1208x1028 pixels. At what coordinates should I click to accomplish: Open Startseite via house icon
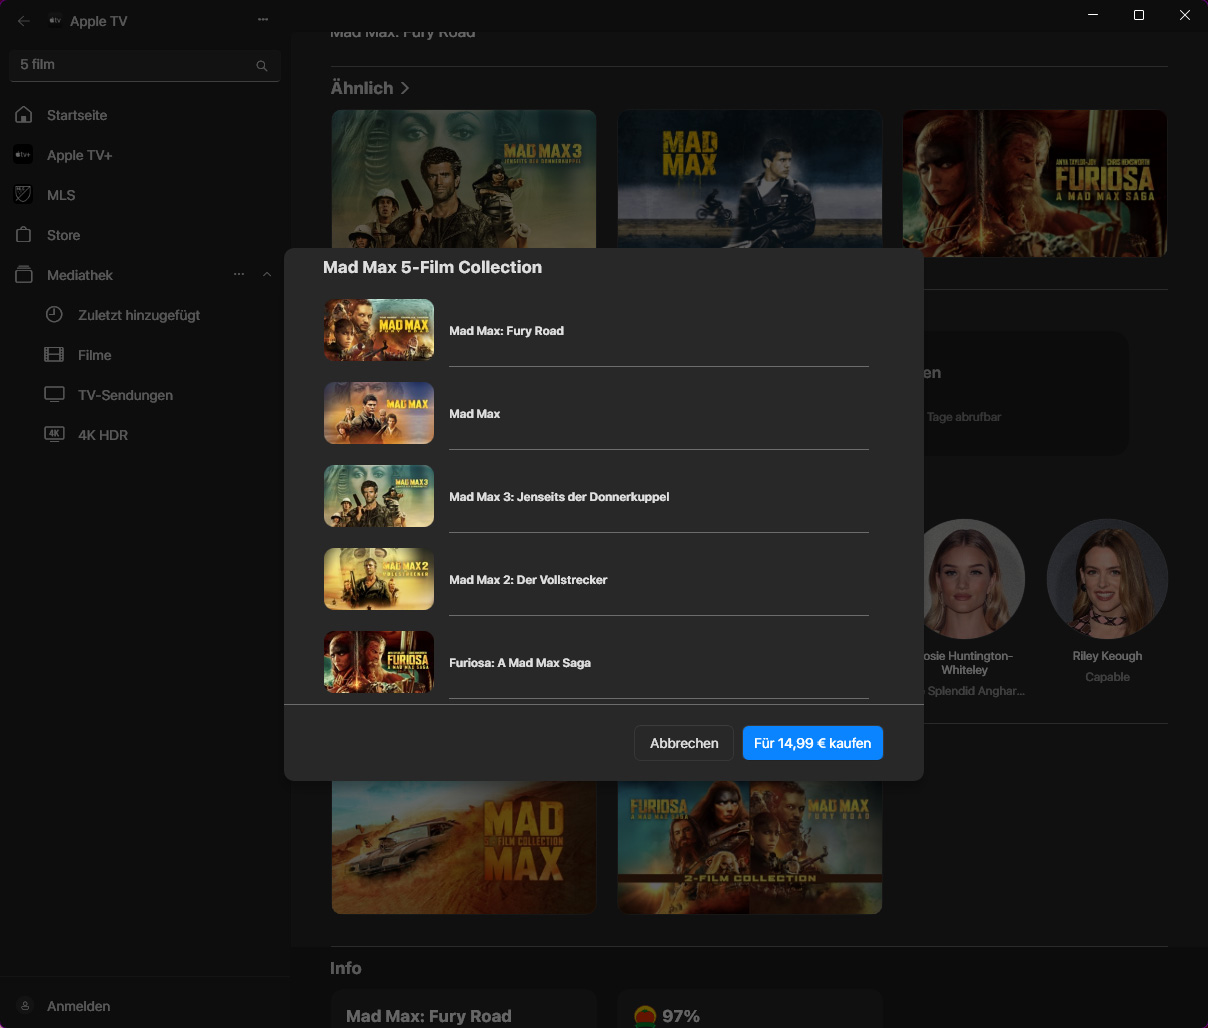point(24,115)
